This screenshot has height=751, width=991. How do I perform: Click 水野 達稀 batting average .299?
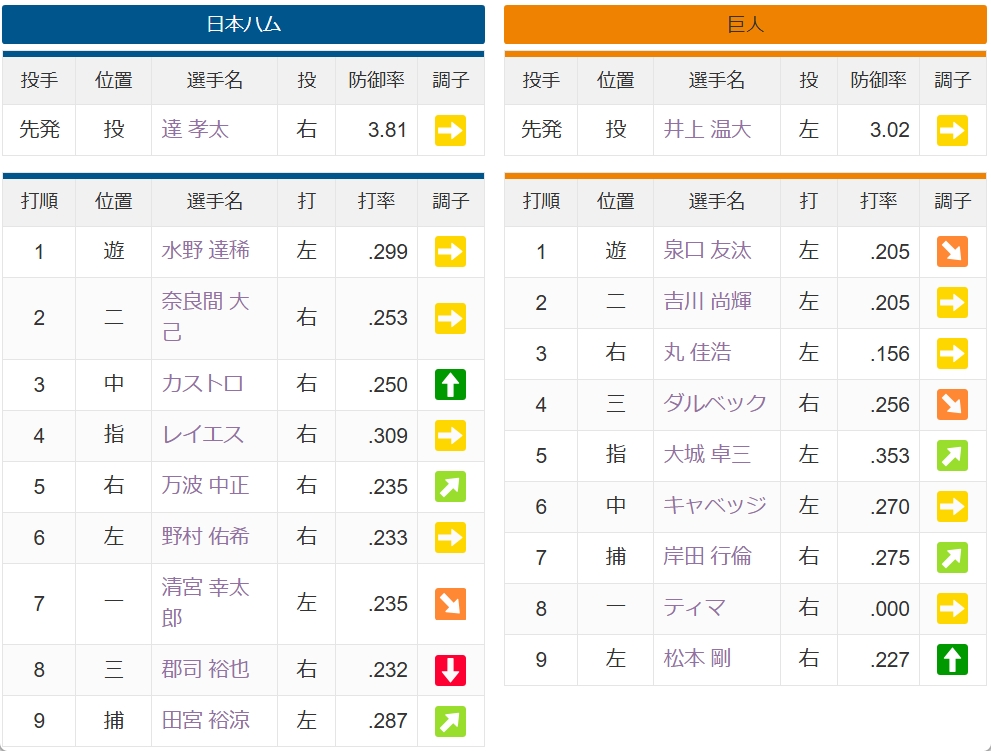tap(388, 252)
